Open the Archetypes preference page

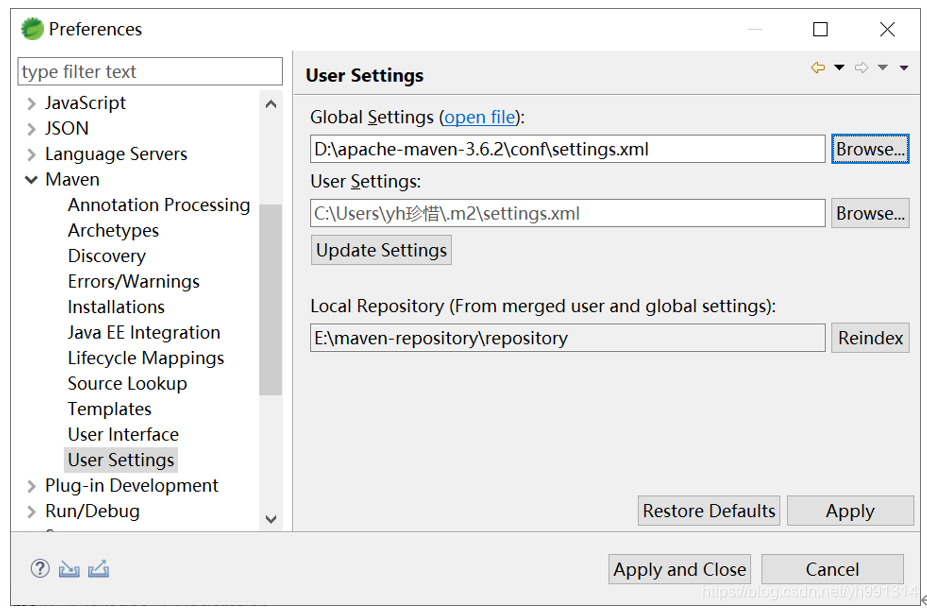coord(113,231)
